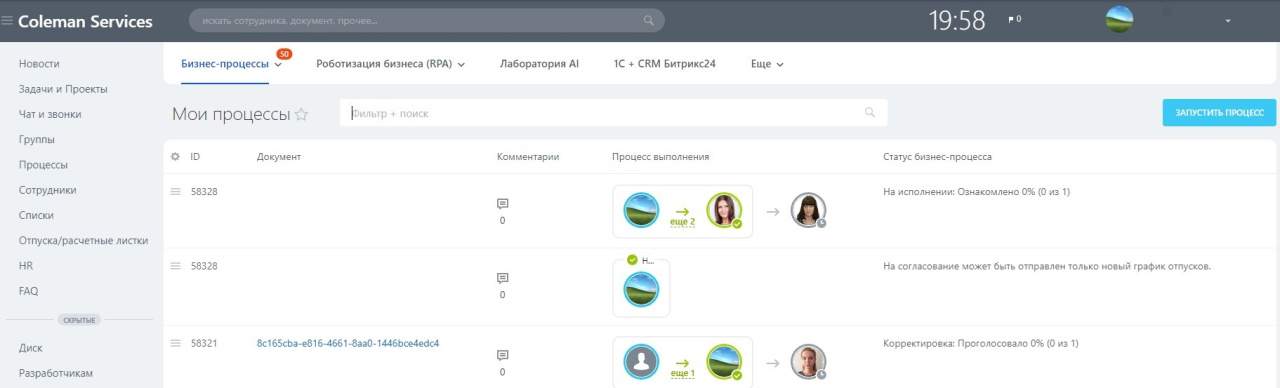Click the 19:58 clock in the header

click(x=957, y=20)
